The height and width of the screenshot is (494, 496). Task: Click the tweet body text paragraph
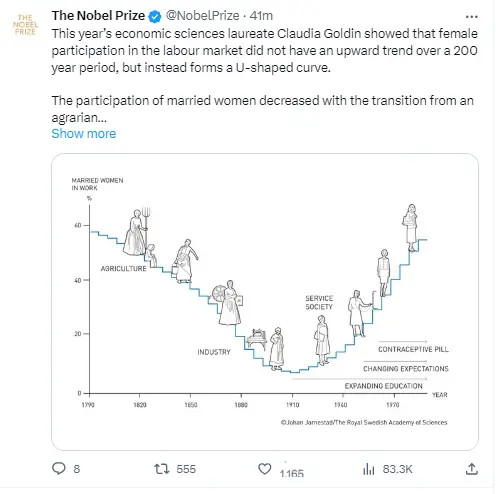click(264, 76)
